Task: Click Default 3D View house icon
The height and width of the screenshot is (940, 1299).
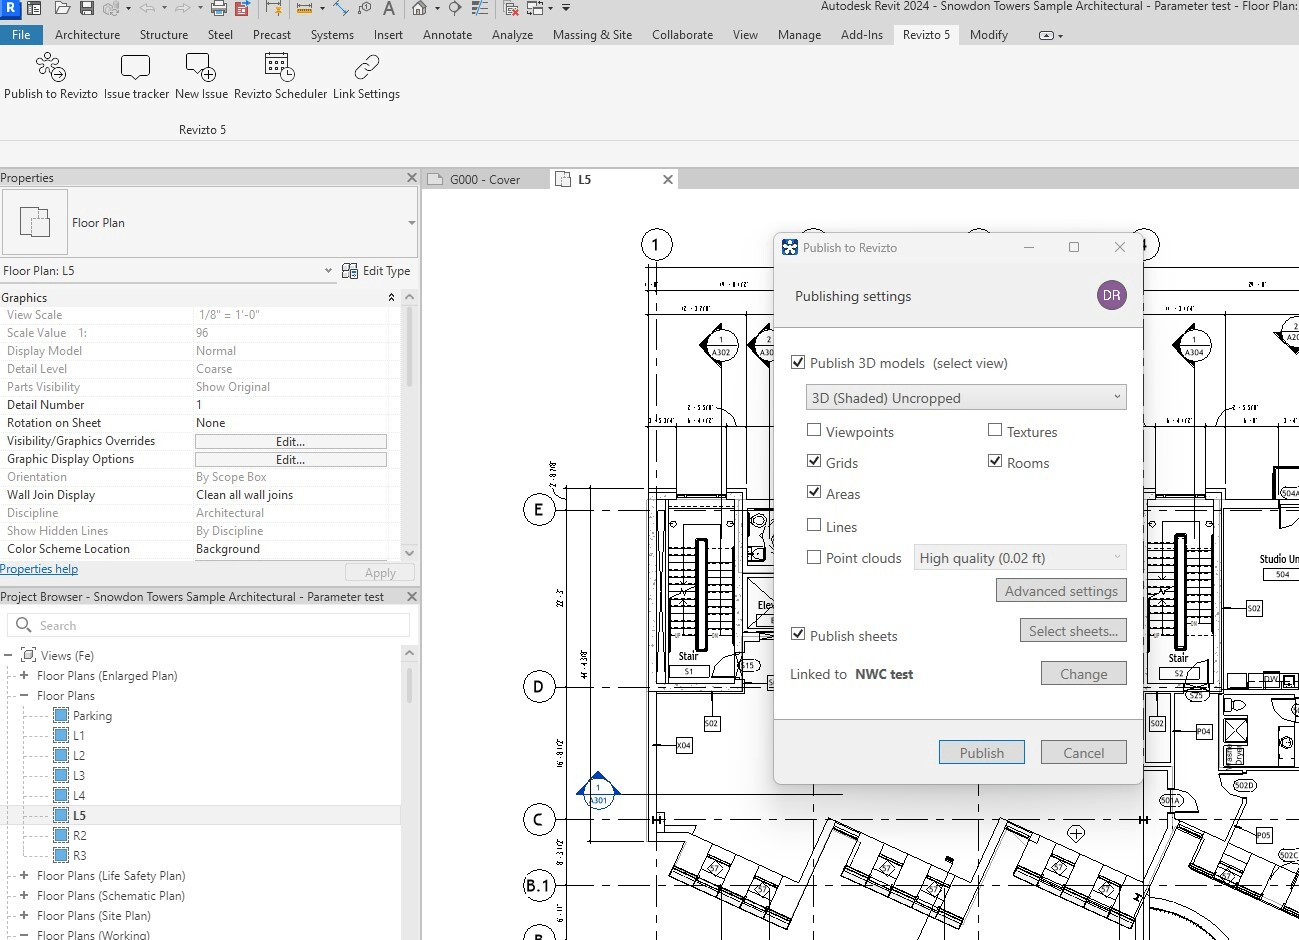Action: [419, 8]
